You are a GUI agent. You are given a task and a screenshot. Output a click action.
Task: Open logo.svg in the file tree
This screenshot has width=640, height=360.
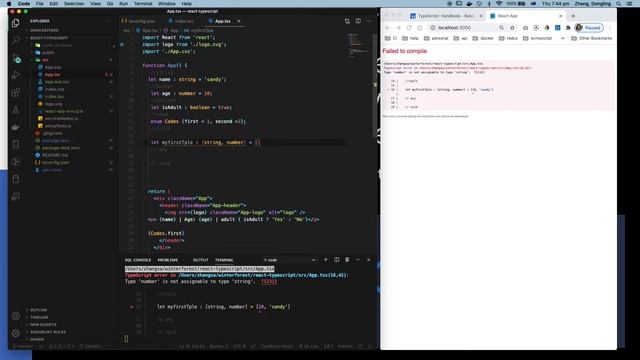[x=53, y=104]
